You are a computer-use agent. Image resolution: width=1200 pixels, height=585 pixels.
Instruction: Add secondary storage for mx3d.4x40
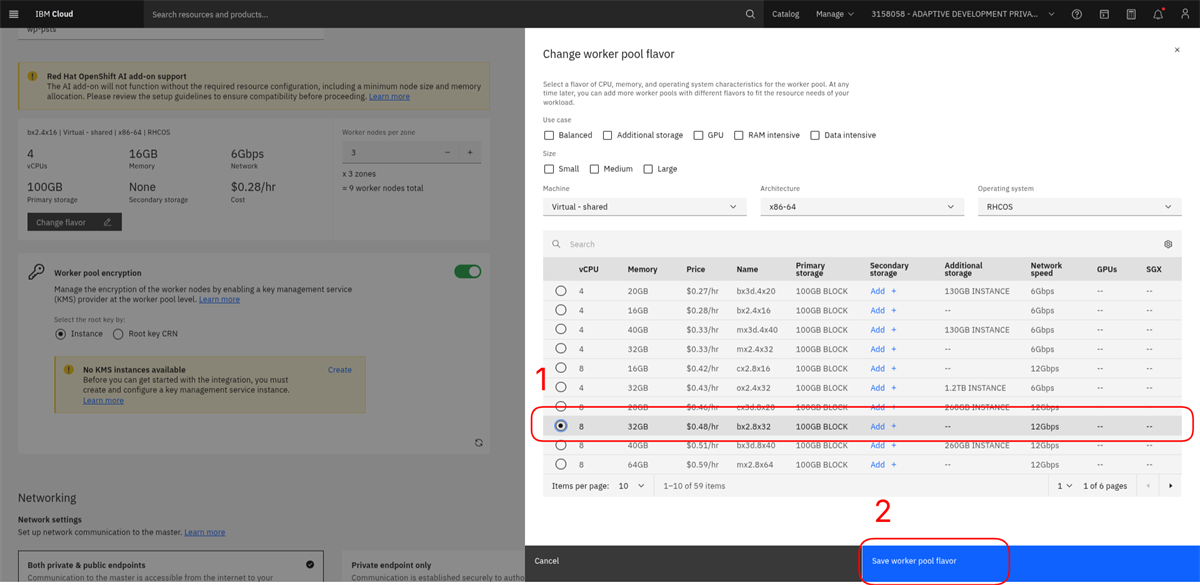883,330
